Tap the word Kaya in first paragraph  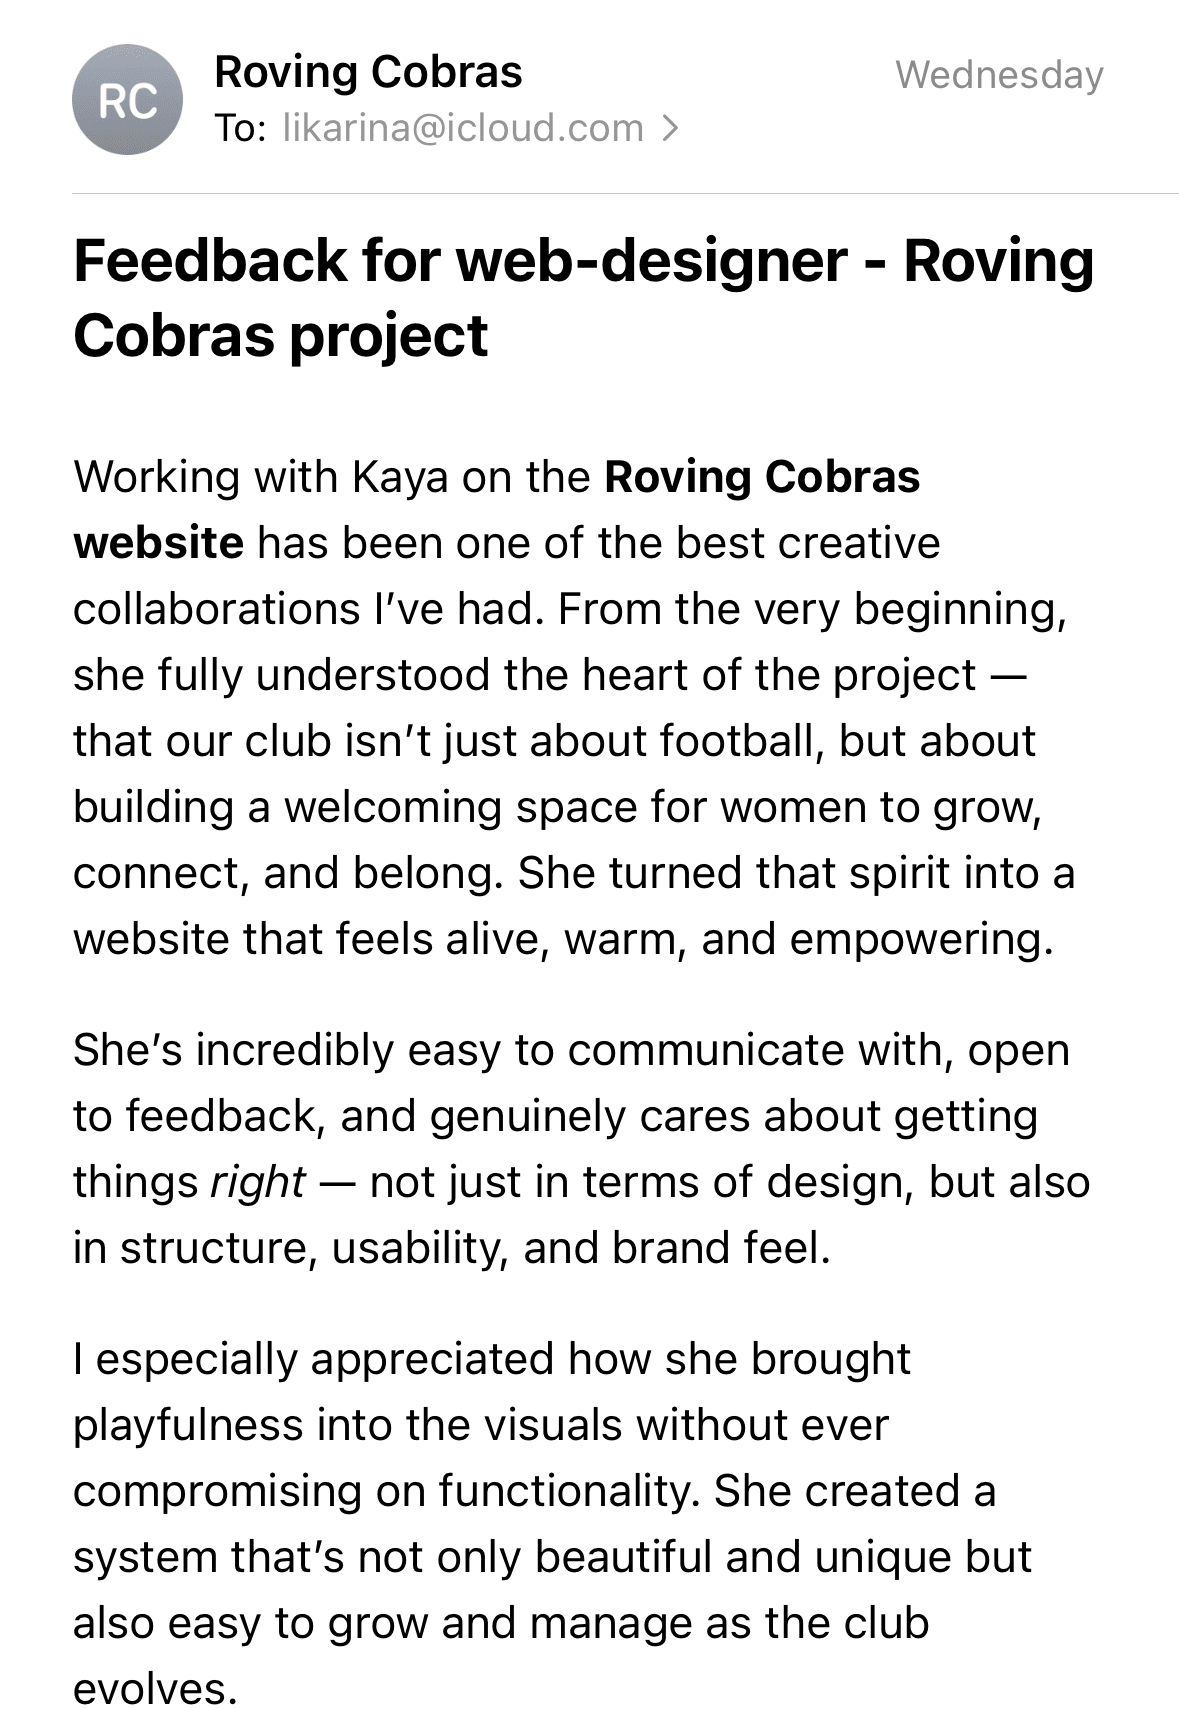pos(400,478)
